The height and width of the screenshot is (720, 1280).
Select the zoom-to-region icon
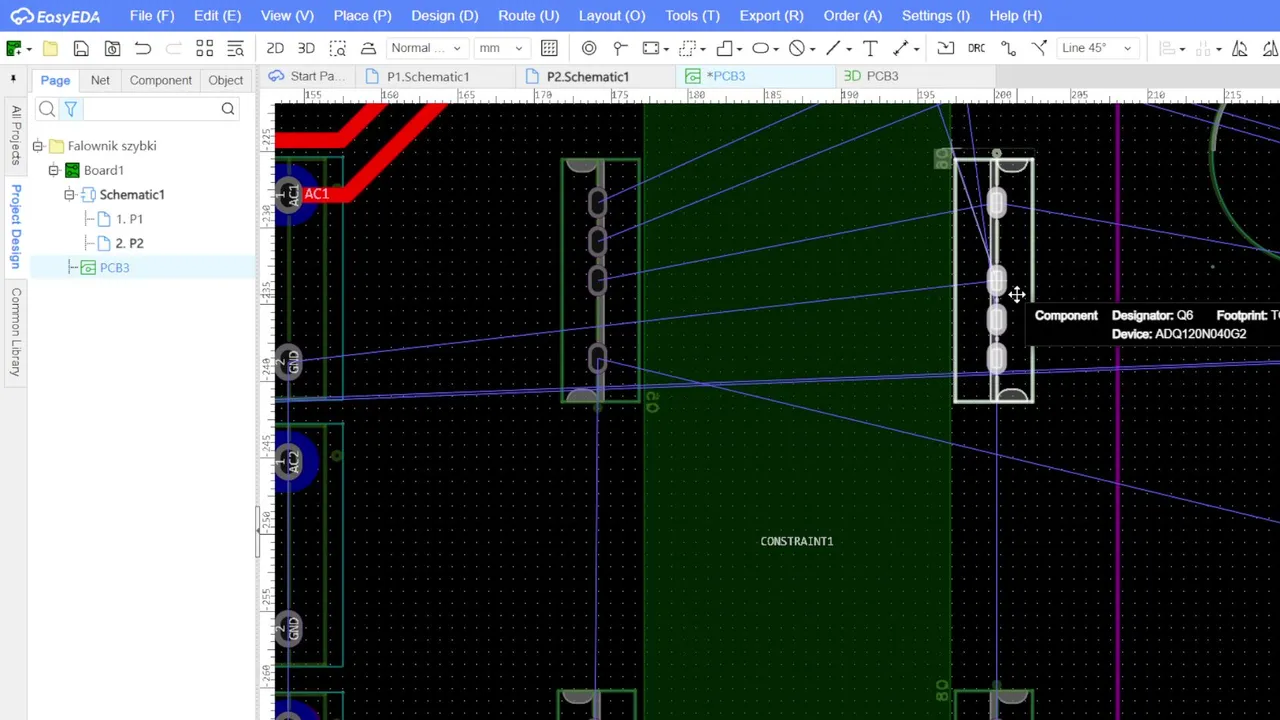(x=337, y=48)
